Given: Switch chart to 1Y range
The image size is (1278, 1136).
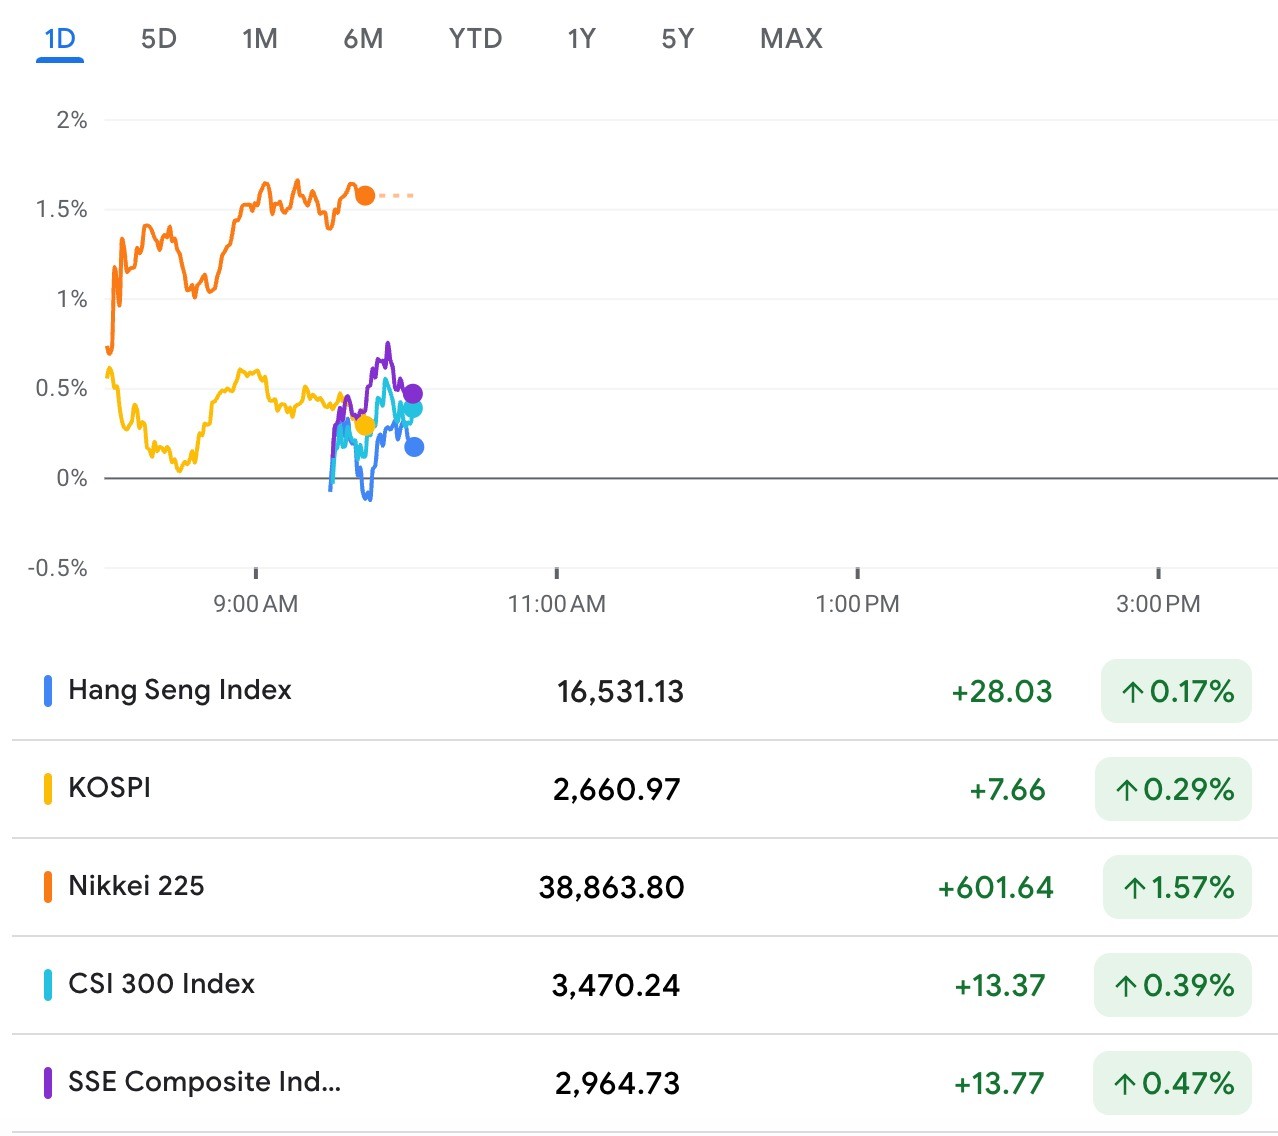Looking at the screenshot, I should [x=582, y=39].
